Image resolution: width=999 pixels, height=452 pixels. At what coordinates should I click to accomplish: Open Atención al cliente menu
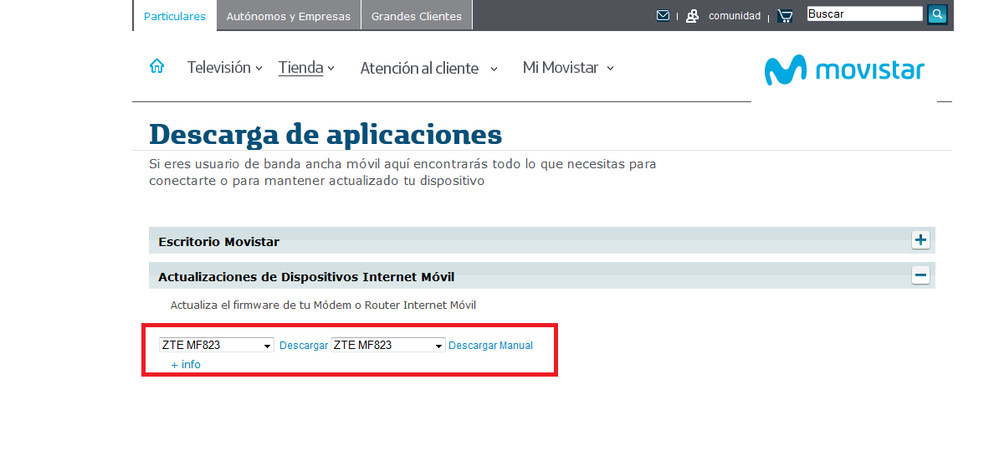click(428, 68)
